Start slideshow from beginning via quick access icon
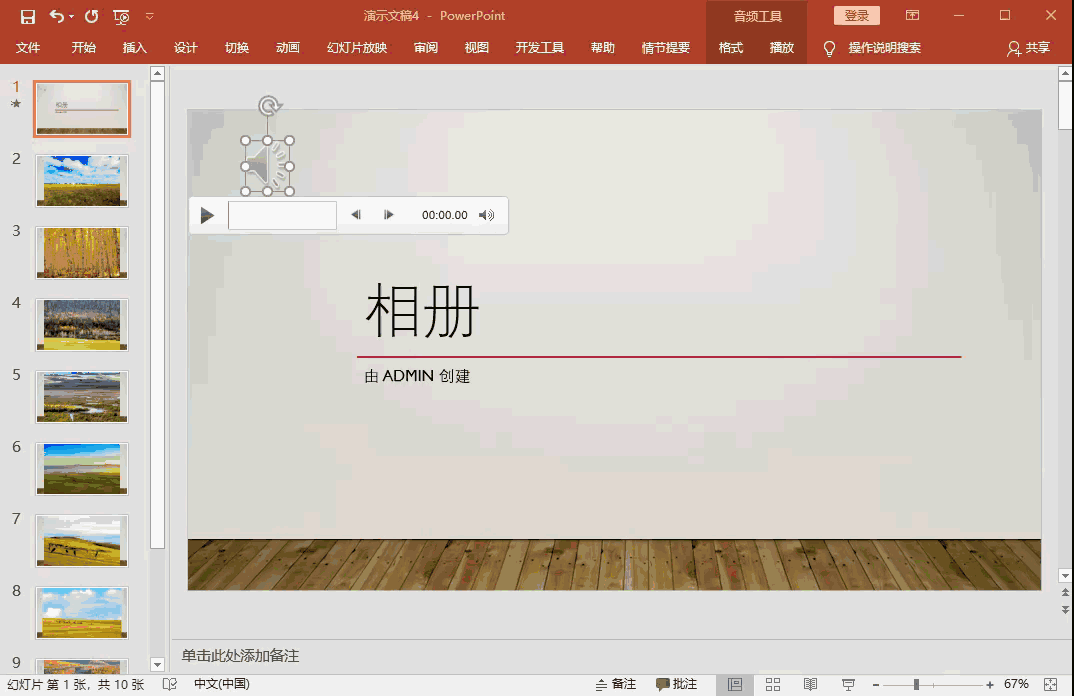 click(121, 16)
